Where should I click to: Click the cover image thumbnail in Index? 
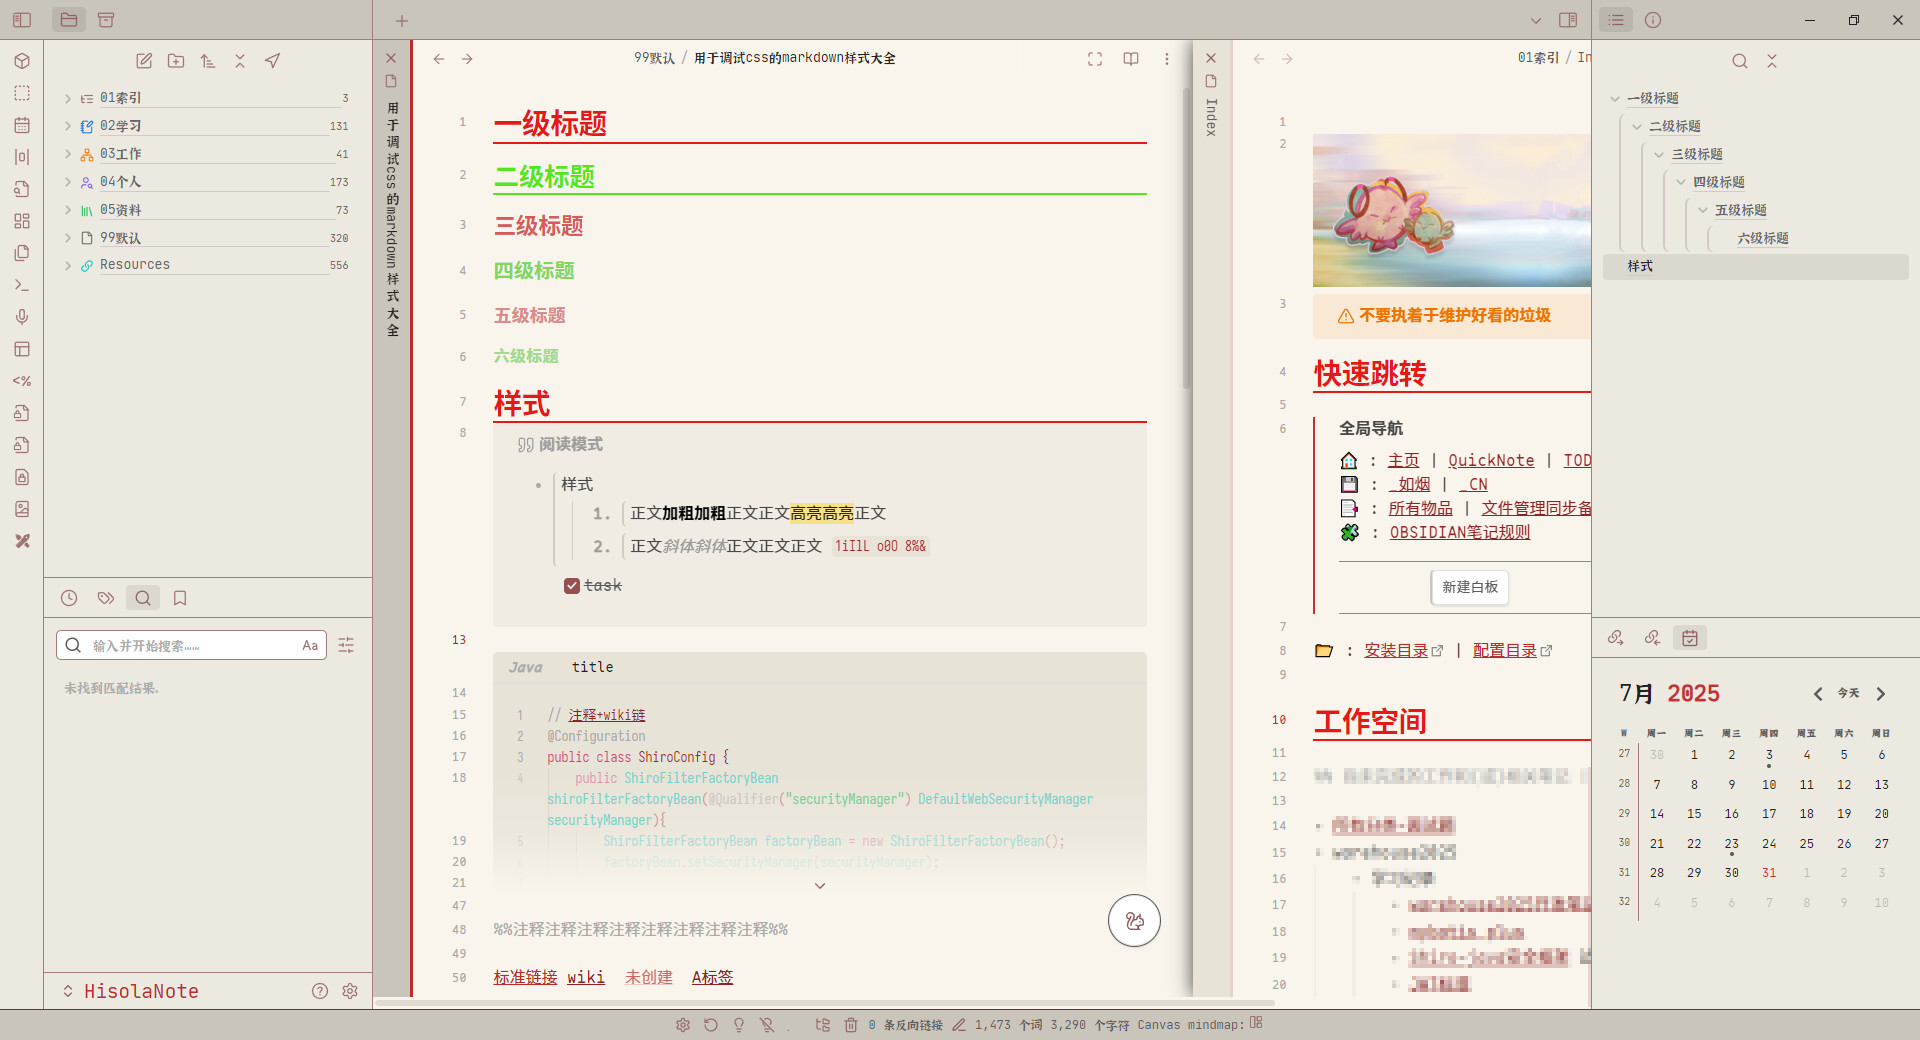click(1452, 210)
